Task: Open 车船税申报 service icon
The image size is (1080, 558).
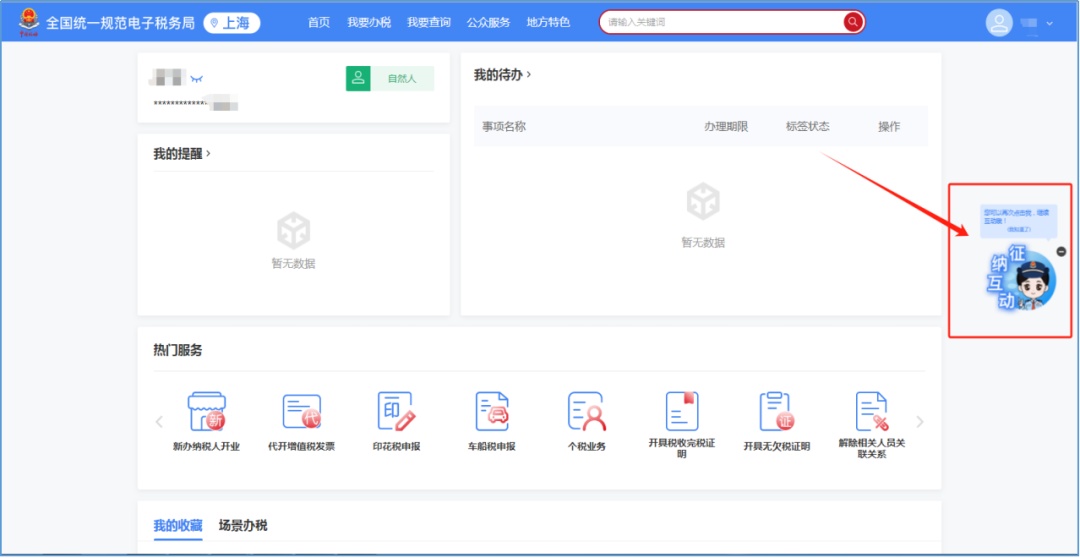Action: (x=491, y=412)
